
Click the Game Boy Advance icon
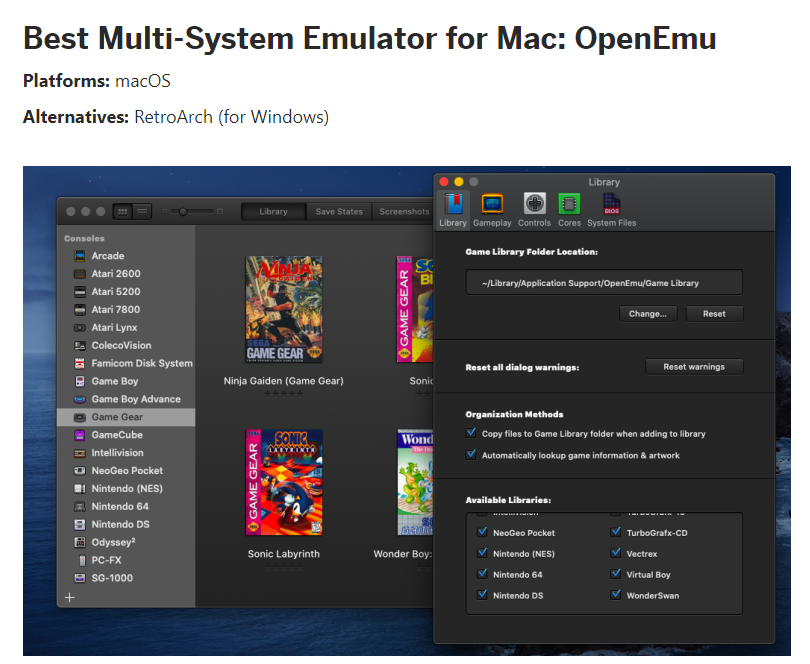80,399
